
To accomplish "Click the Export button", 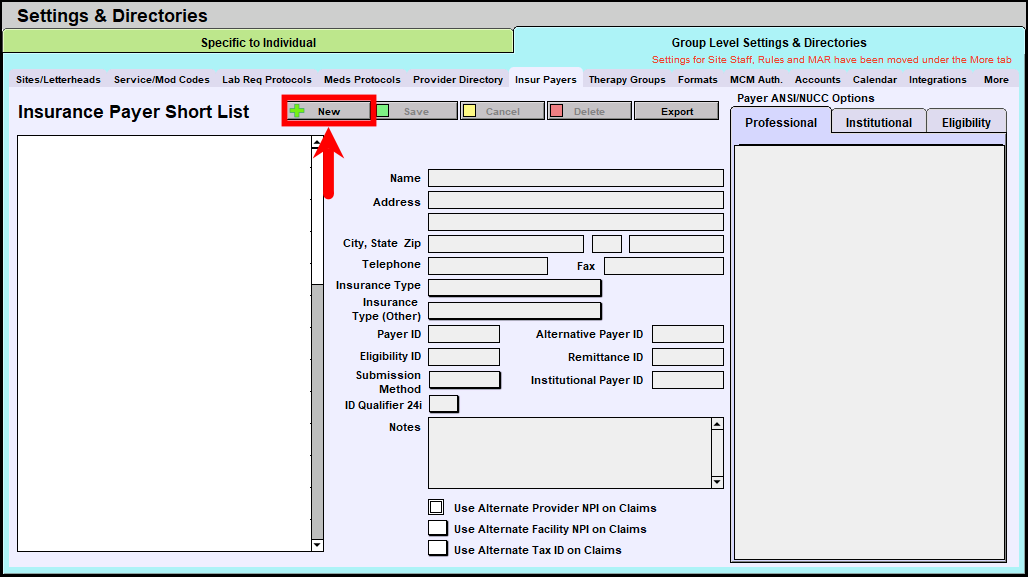I will (x=676, y=111).
